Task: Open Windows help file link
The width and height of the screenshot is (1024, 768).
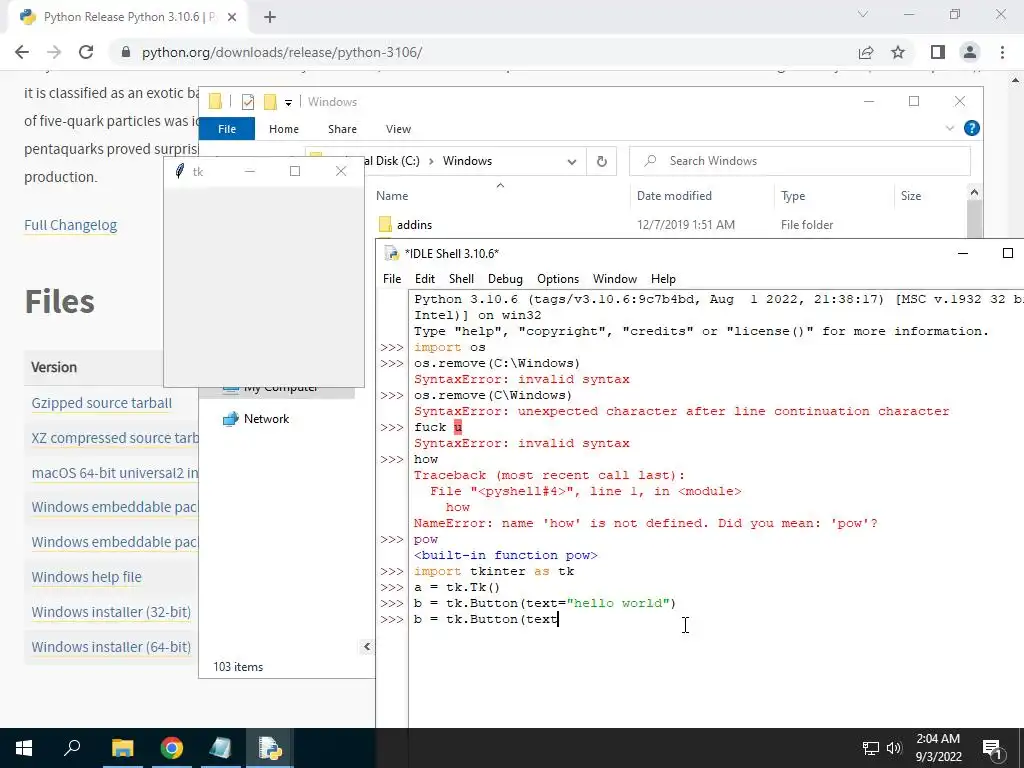Action: [x=86, y=577]
